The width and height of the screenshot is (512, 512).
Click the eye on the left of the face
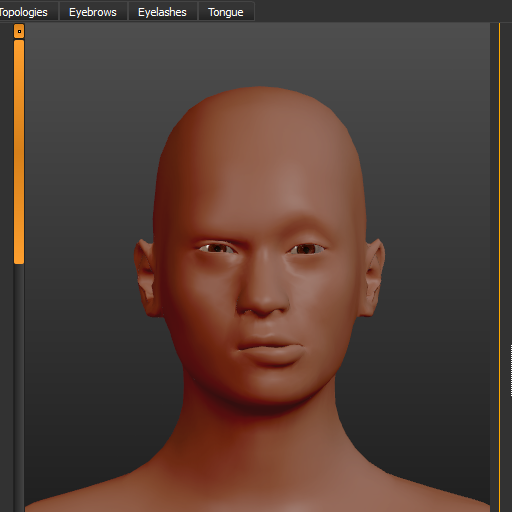click(x=217, y=248)
